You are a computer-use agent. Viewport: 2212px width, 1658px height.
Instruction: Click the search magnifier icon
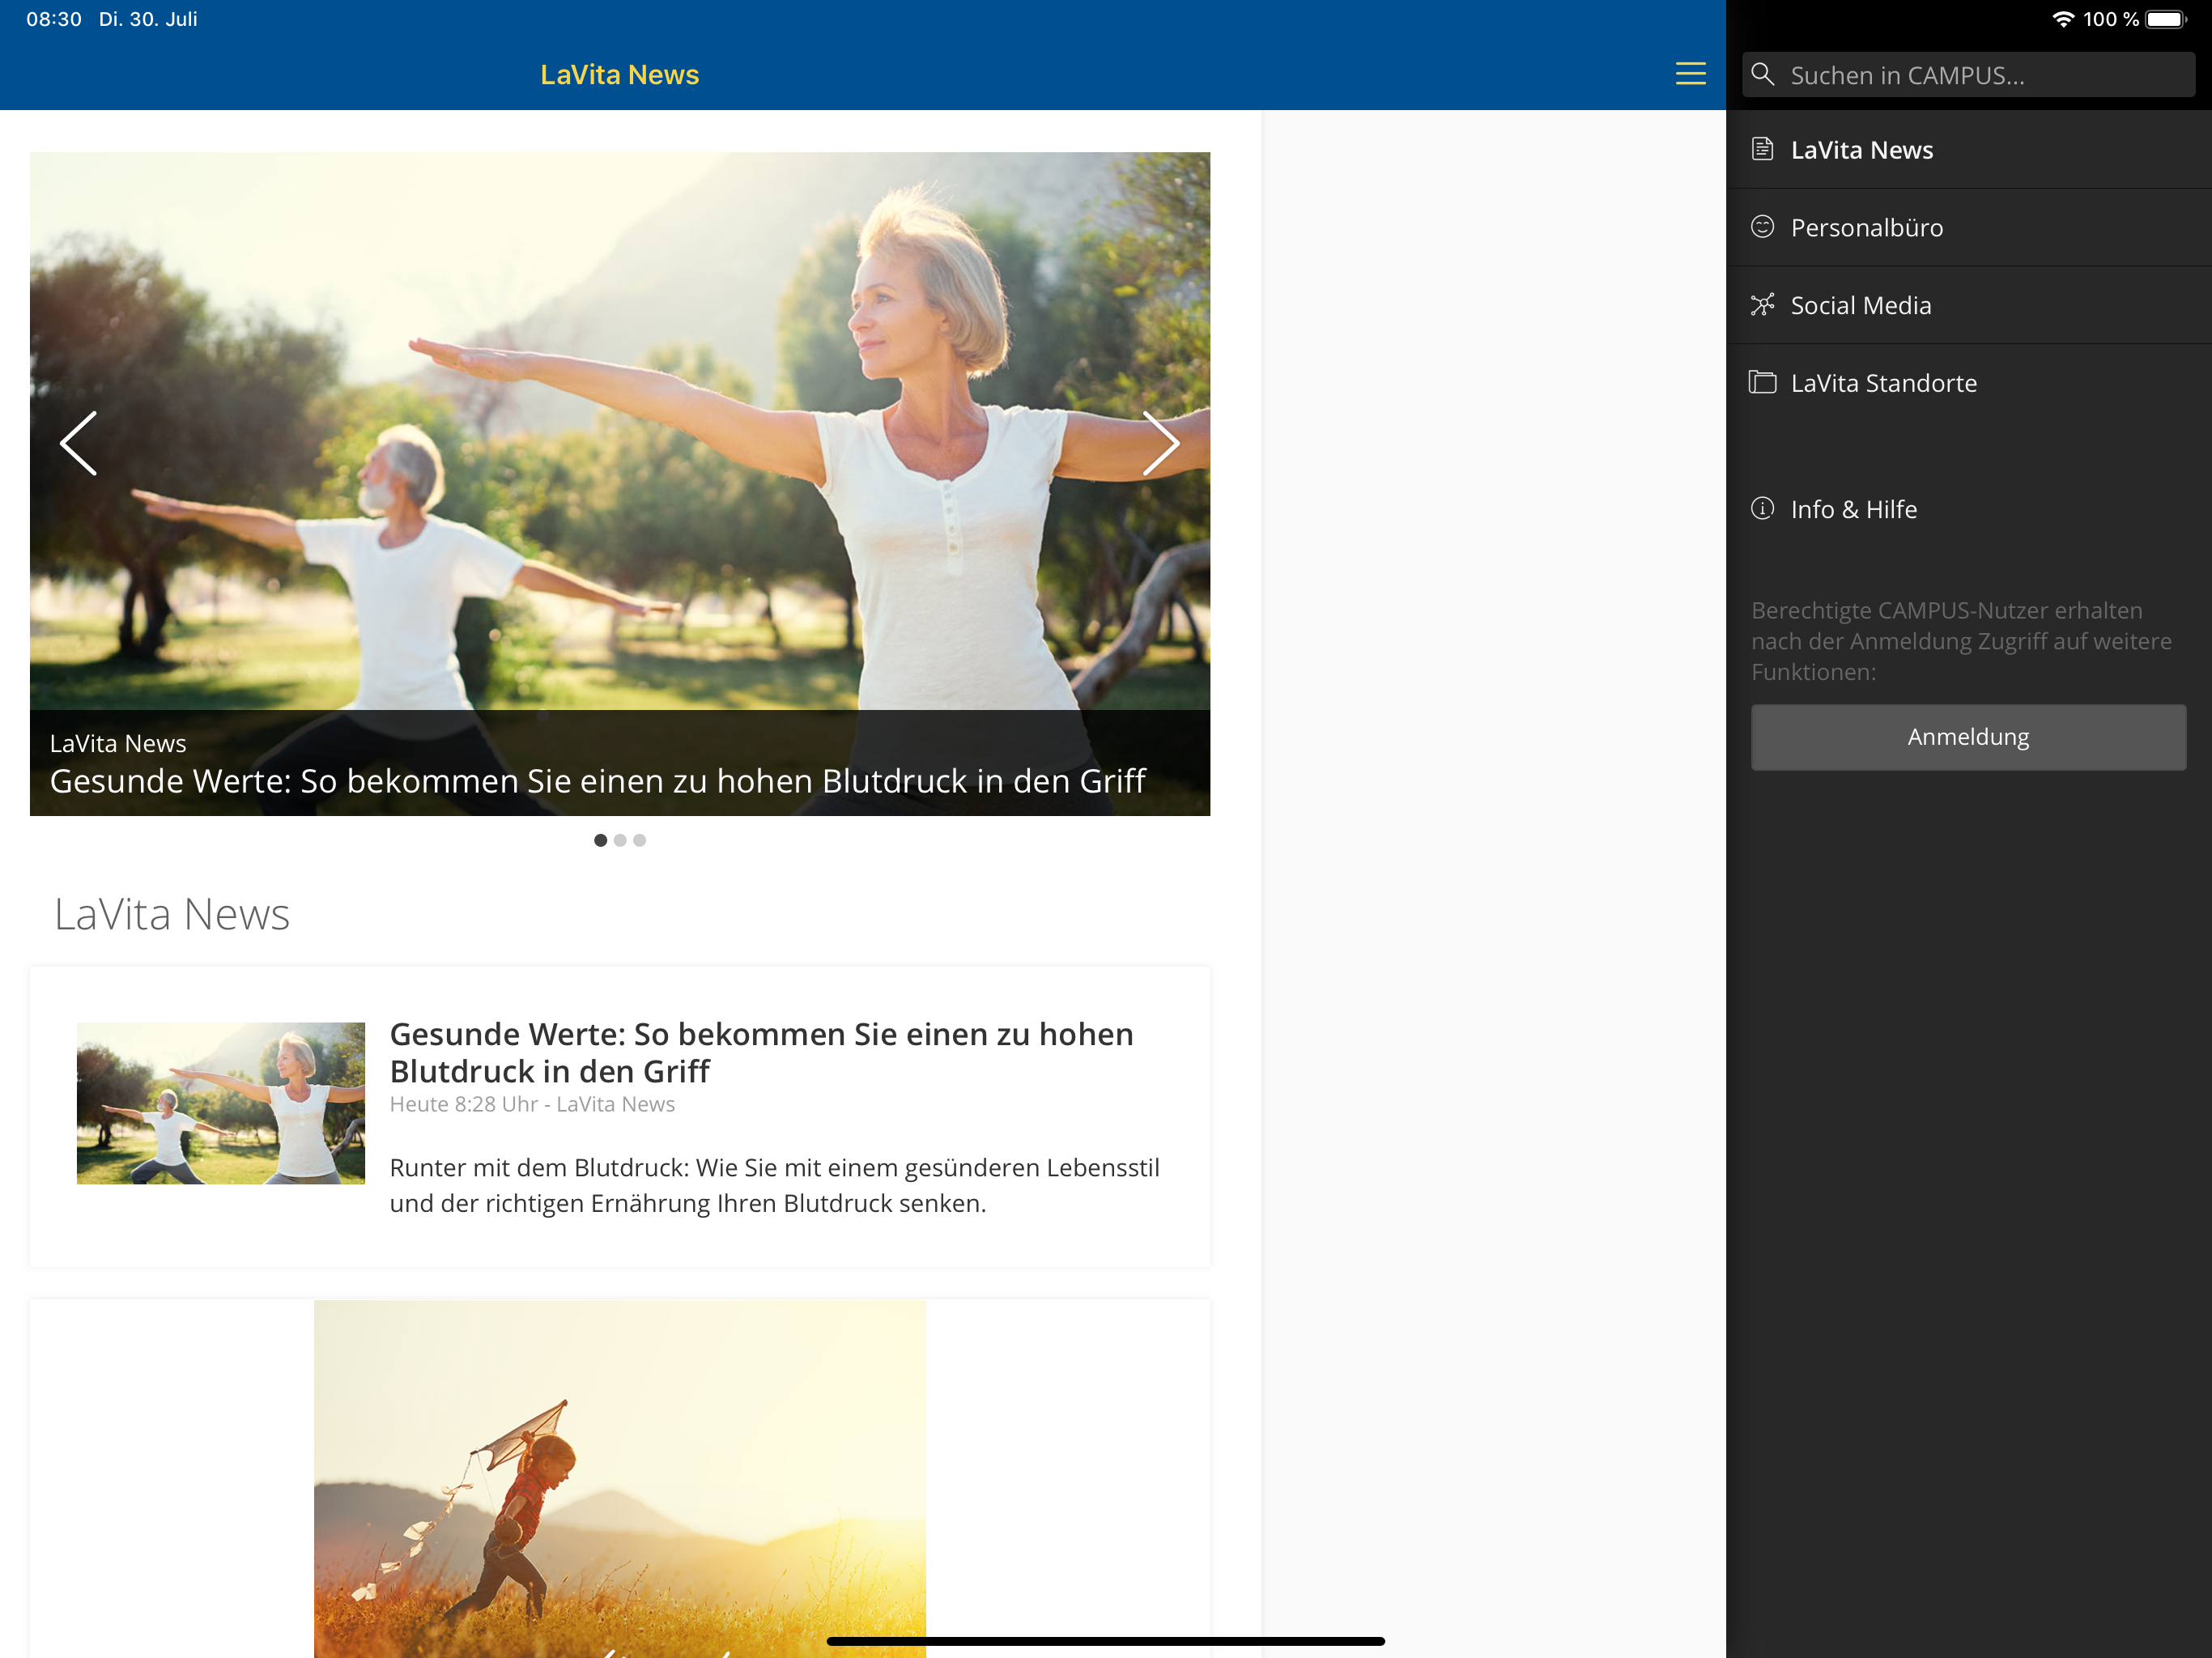(x=1763, y=75)
